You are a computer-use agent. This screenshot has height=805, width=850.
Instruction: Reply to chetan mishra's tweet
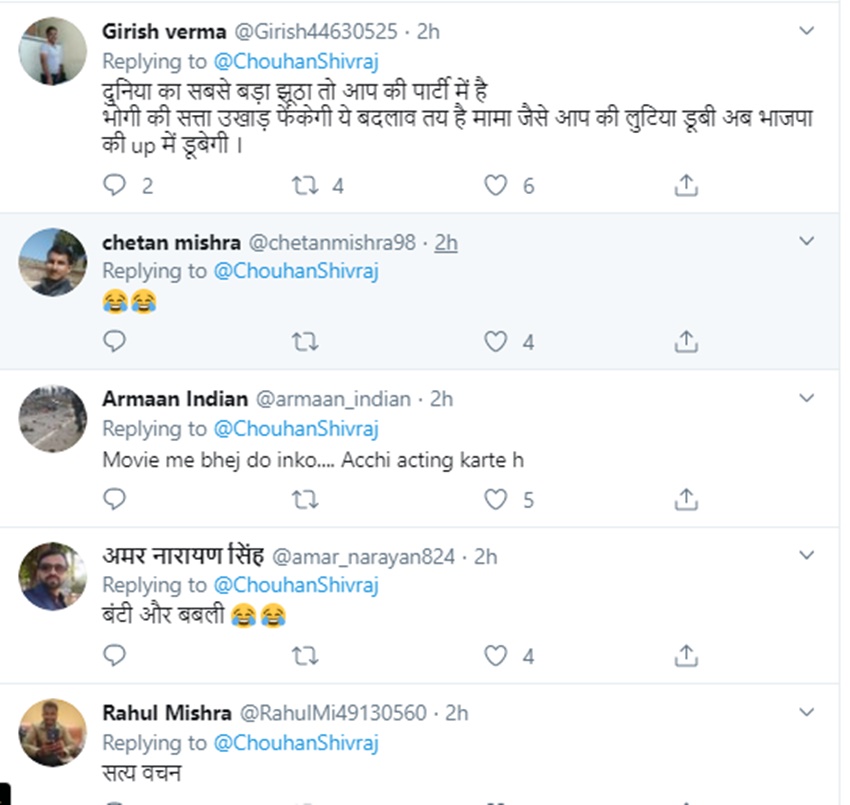(x=116, y=342)
